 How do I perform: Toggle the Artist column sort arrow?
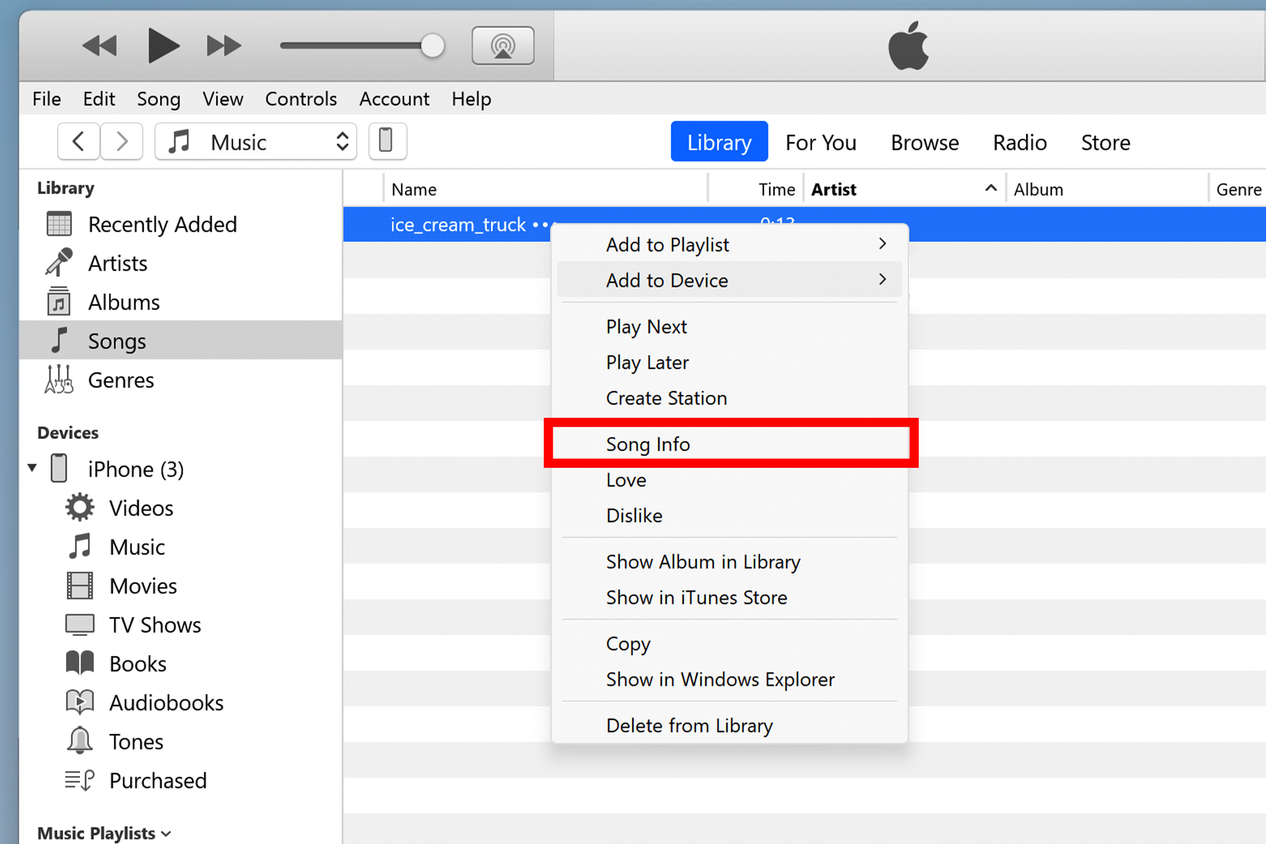coord(990,188)
